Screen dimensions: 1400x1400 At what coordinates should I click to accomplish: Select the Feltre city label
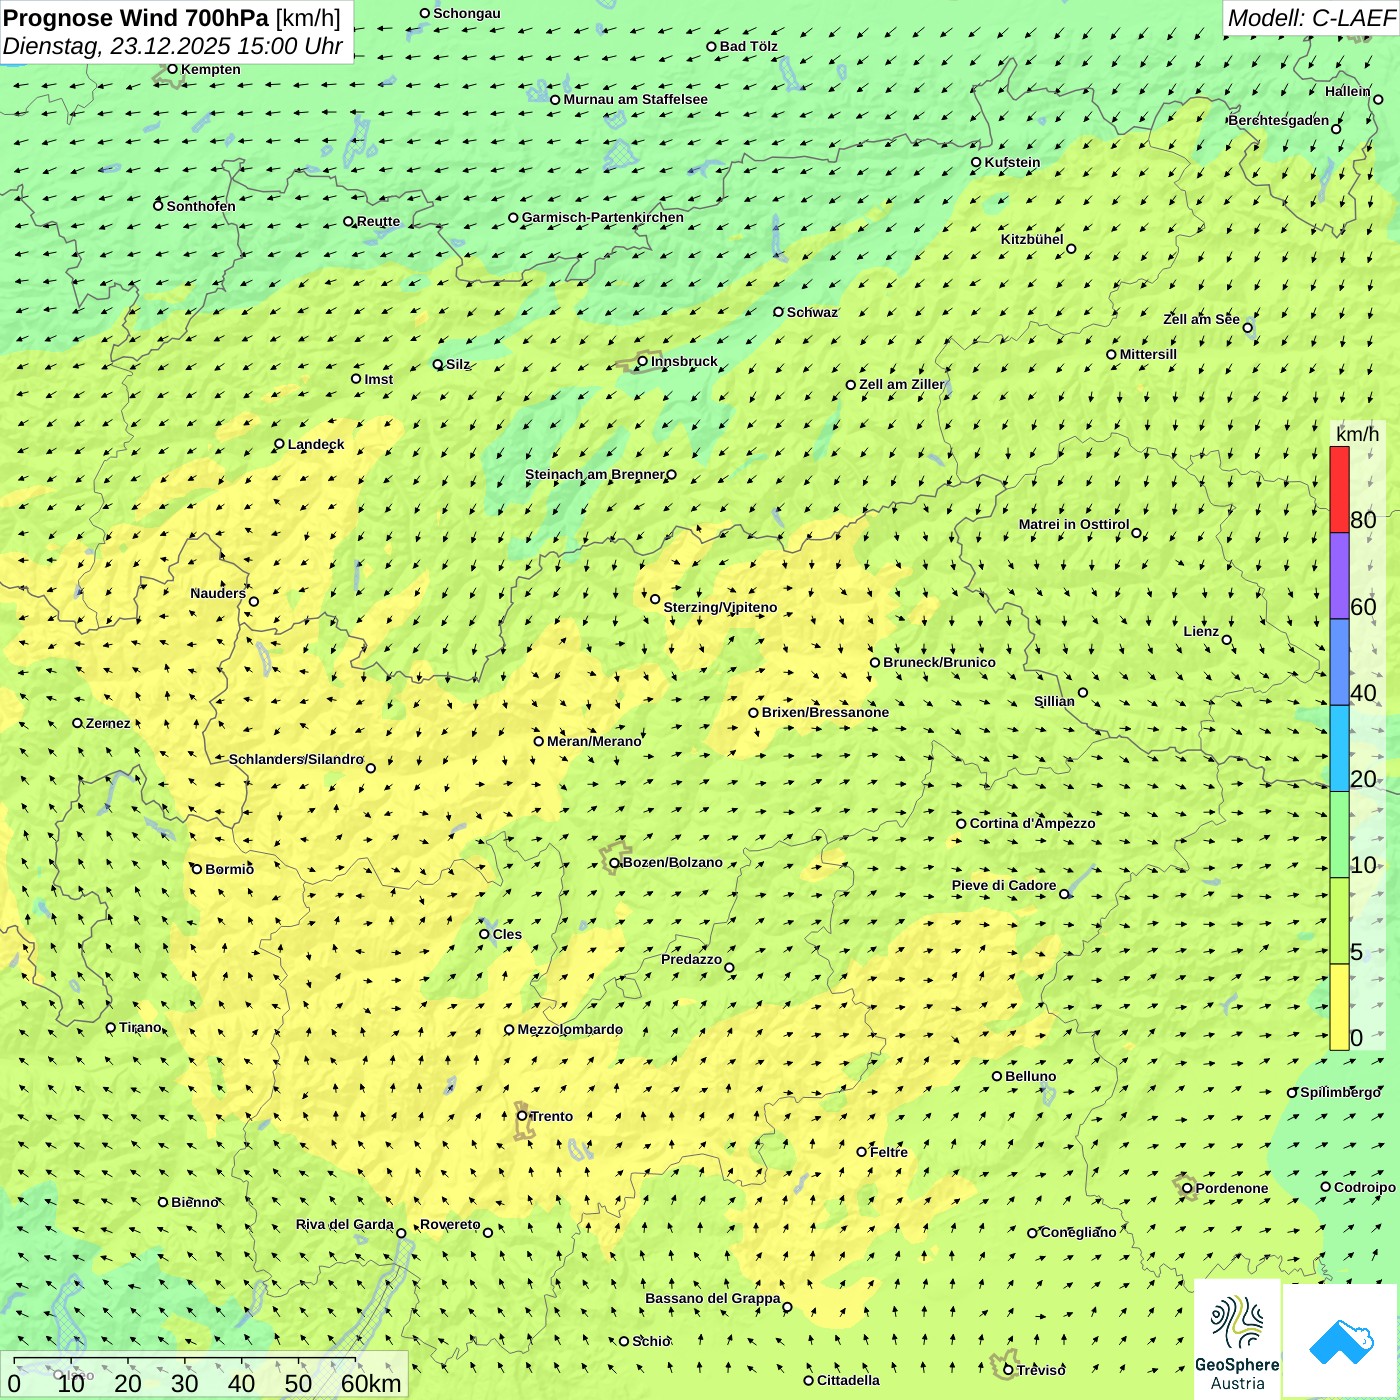889,1152
